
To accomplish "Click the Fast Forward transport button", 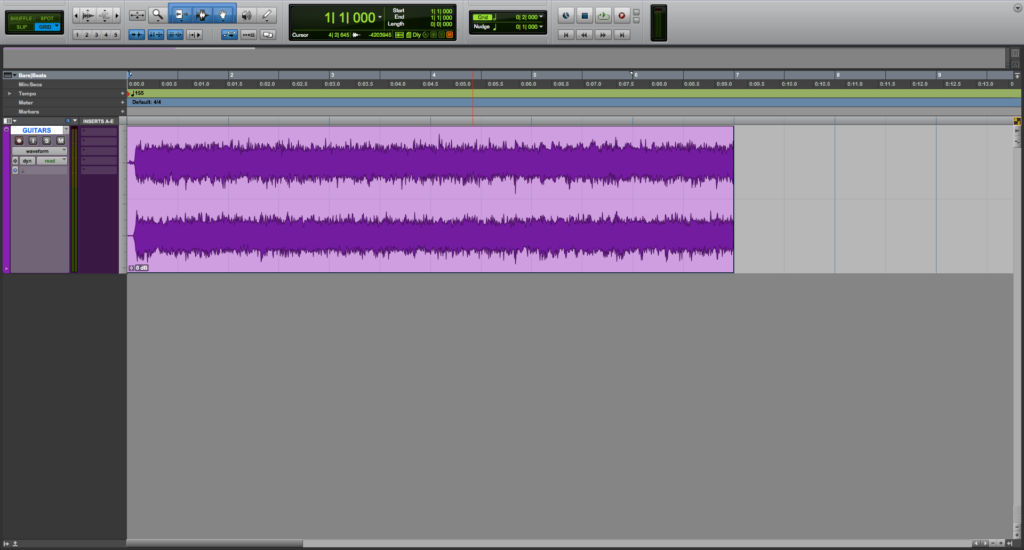I will [x=603, y=35].
